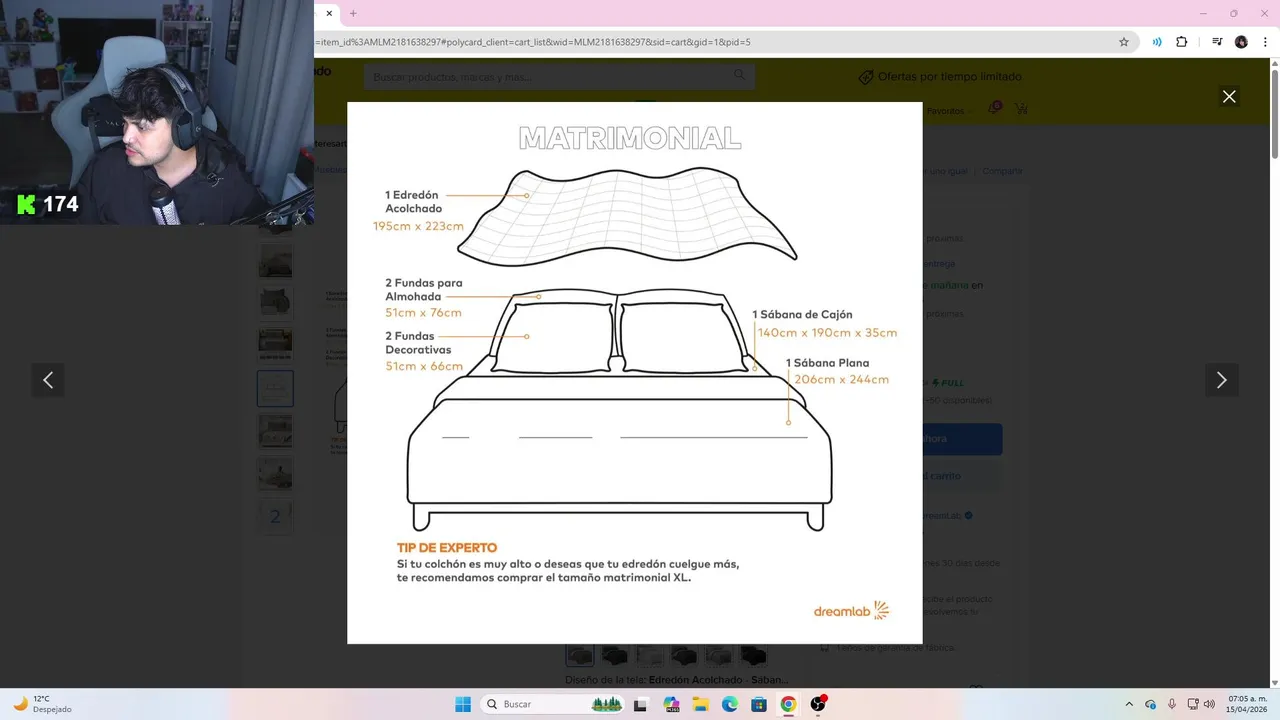Open Microsoft Edge from the taskbar
1280x720 pixels.
point(730,704)
